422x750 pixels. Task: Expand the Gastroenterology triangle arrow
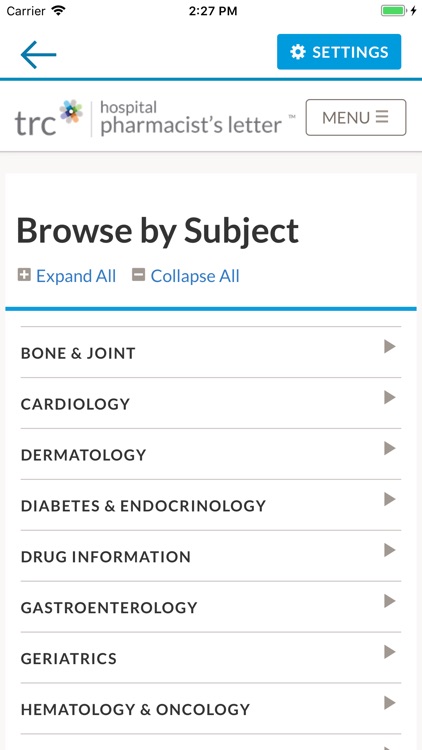pyautogui.click(x=389, y=601)
